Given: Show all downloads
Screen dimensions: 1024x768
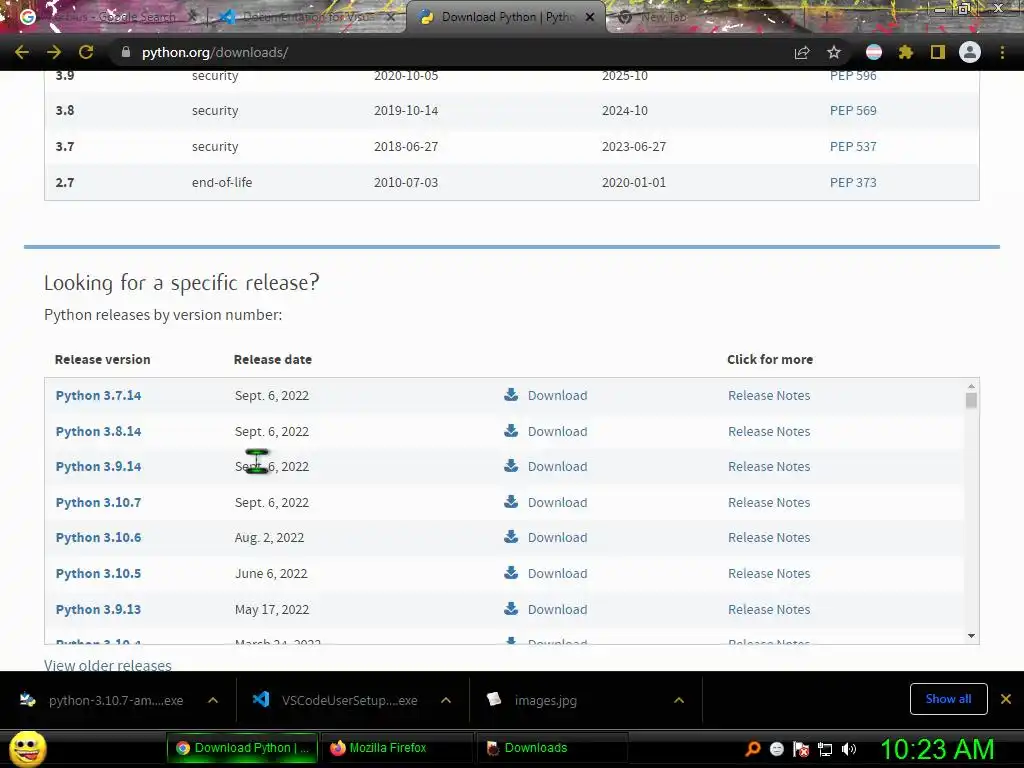Looking at the screenshot, I should click(x=948, y=699).
